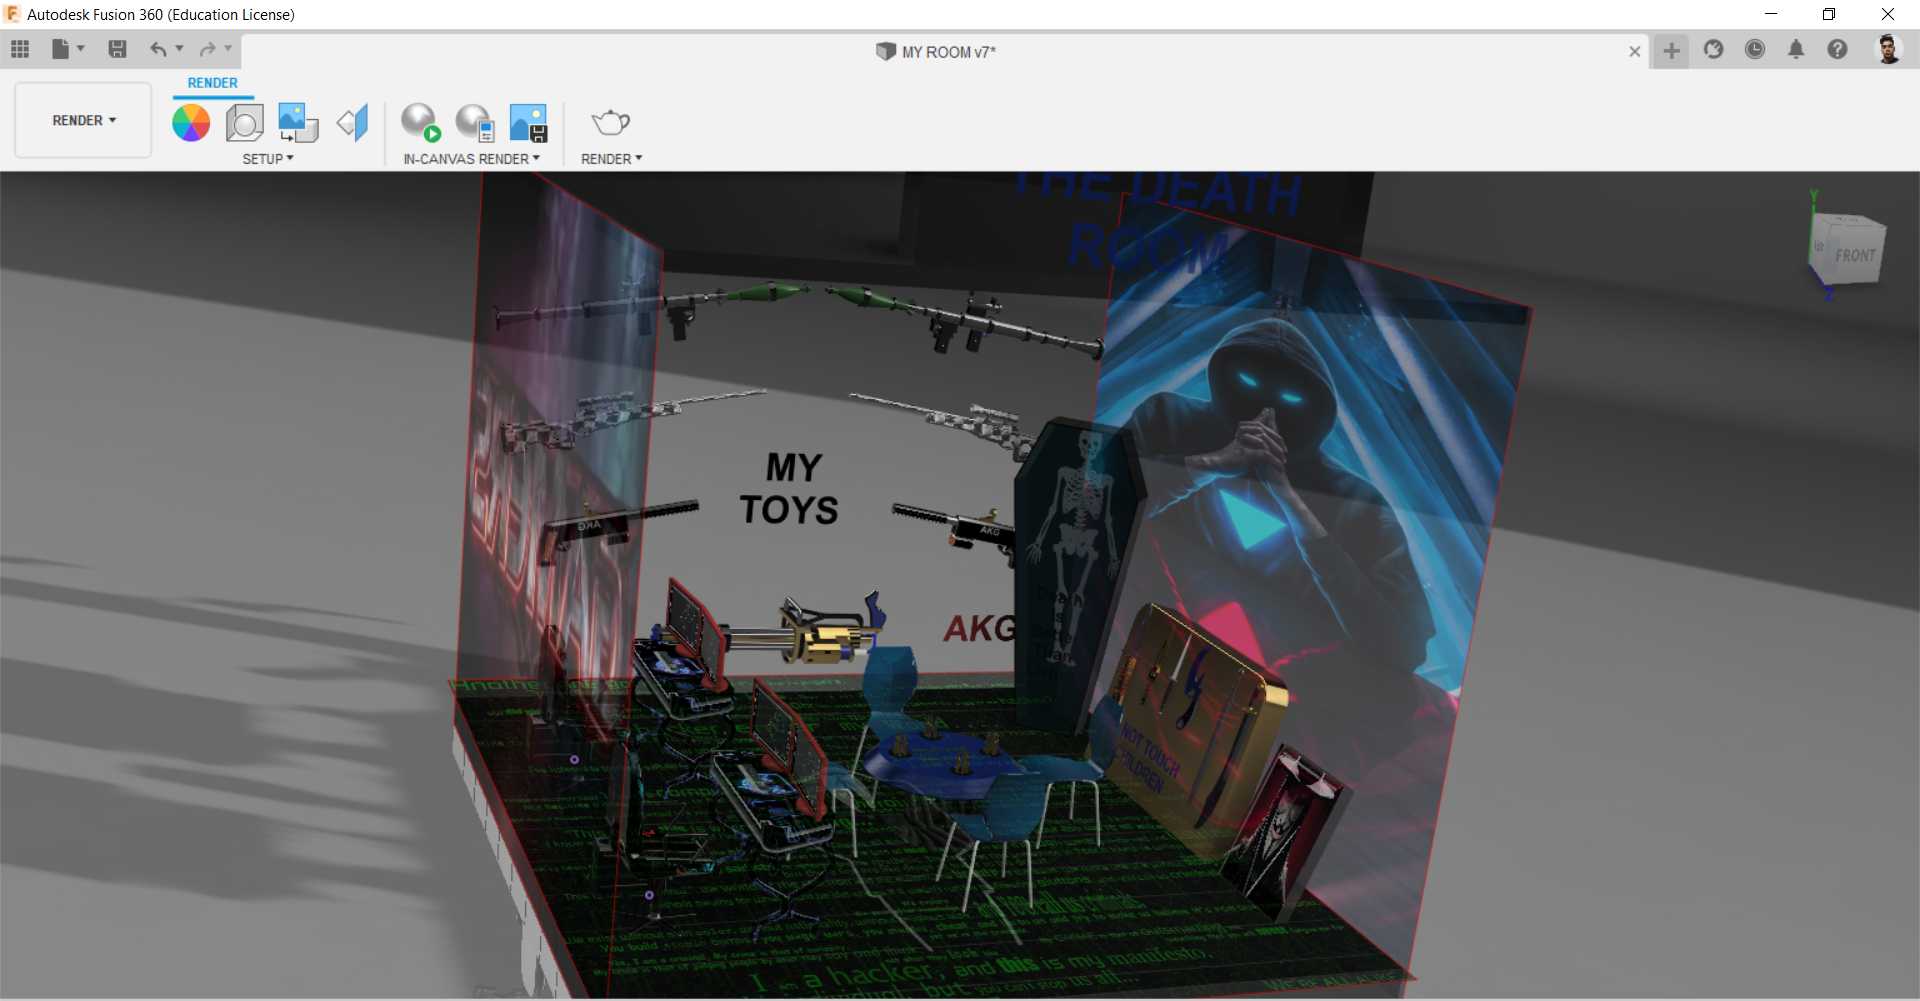This screenshot has height=1001, width=1920.
Task: Select the MY ROOM v7* document tab
Action: pyautogui.click(x=935, y=52)
